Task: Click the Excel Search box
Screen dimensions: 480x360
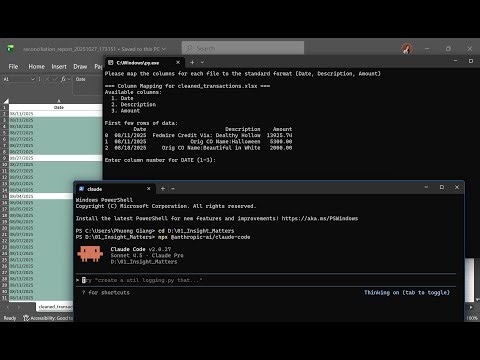Action: pos(243,48)
